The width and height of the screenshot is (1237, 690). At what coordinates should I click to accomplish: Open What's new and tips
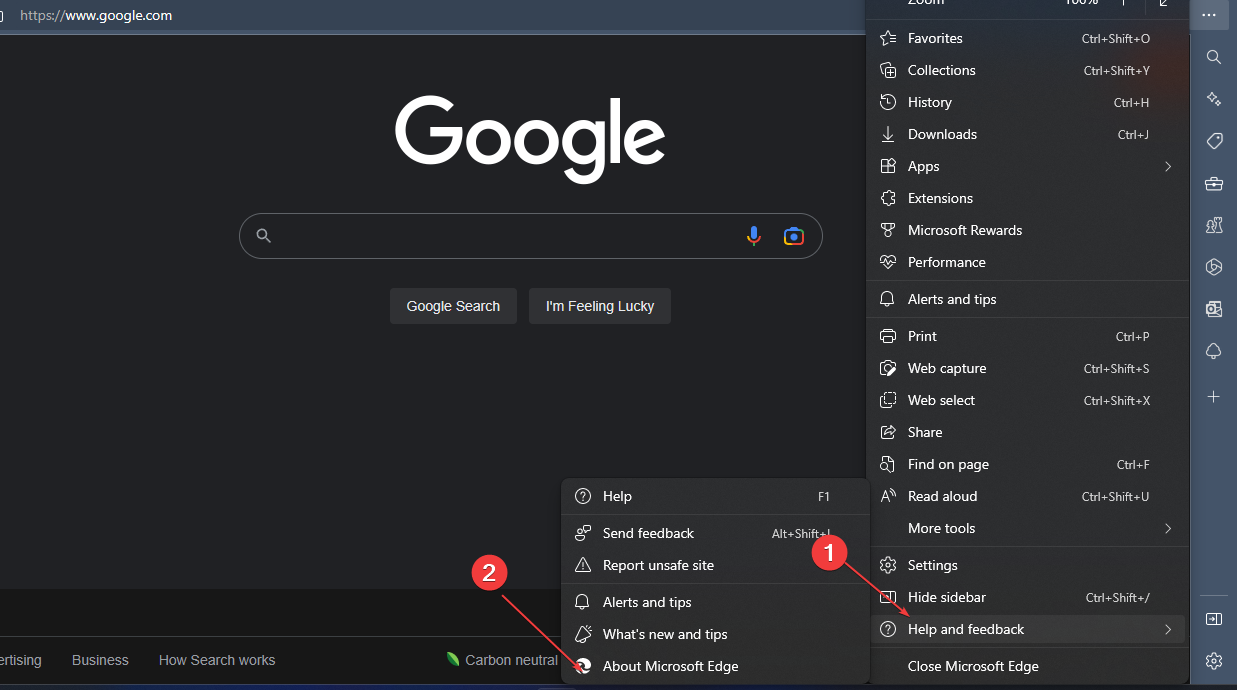tap(715, 634)
